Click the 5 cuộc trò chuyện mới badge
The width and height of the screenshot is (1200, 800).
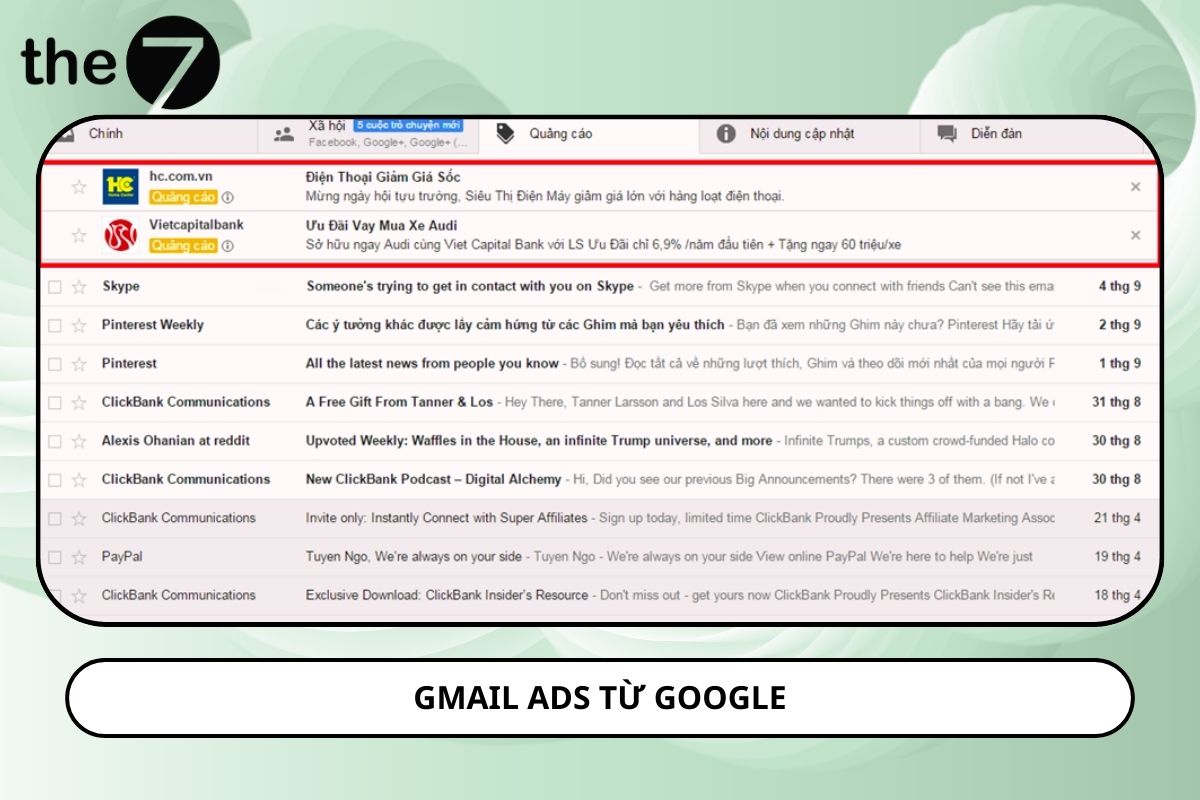pos(409,125)
